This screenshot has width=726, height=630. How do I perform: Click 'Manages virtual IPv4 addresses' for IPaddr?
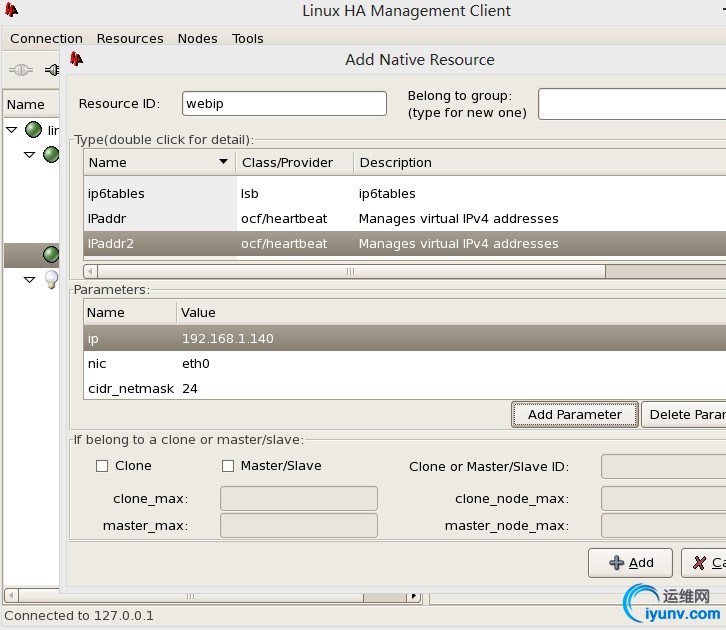coord(458,218)
